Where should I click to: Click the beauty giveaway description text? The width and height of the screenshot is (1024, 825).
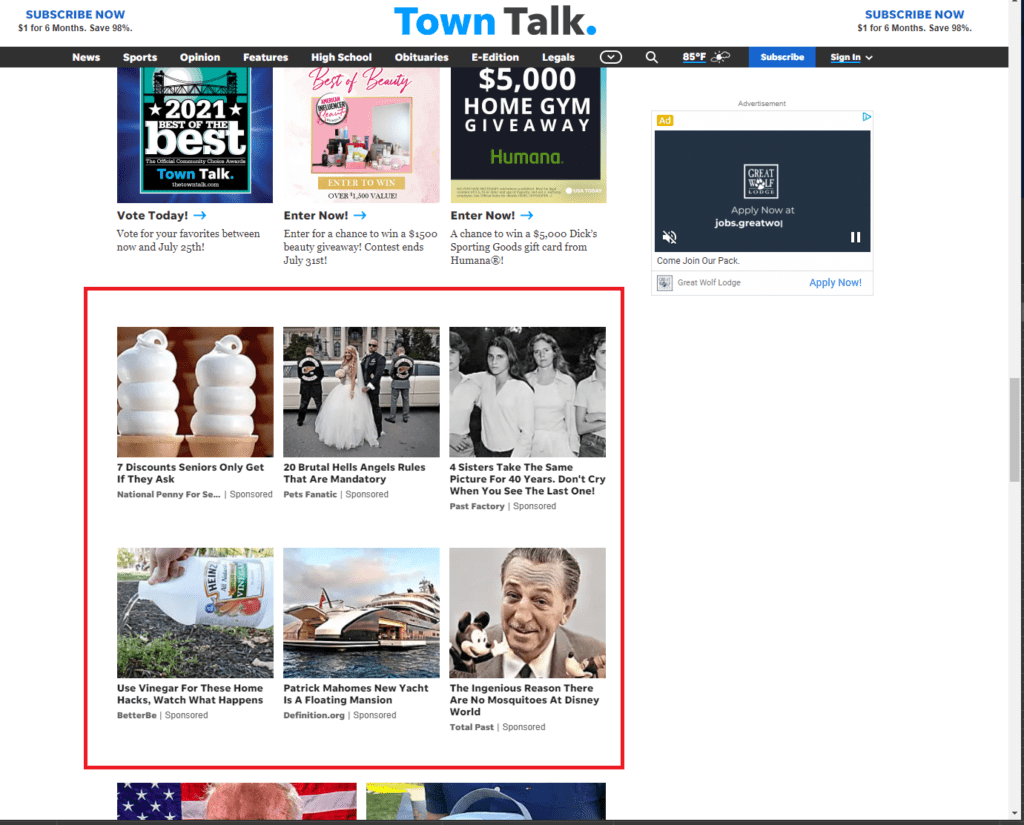point(360,247)
